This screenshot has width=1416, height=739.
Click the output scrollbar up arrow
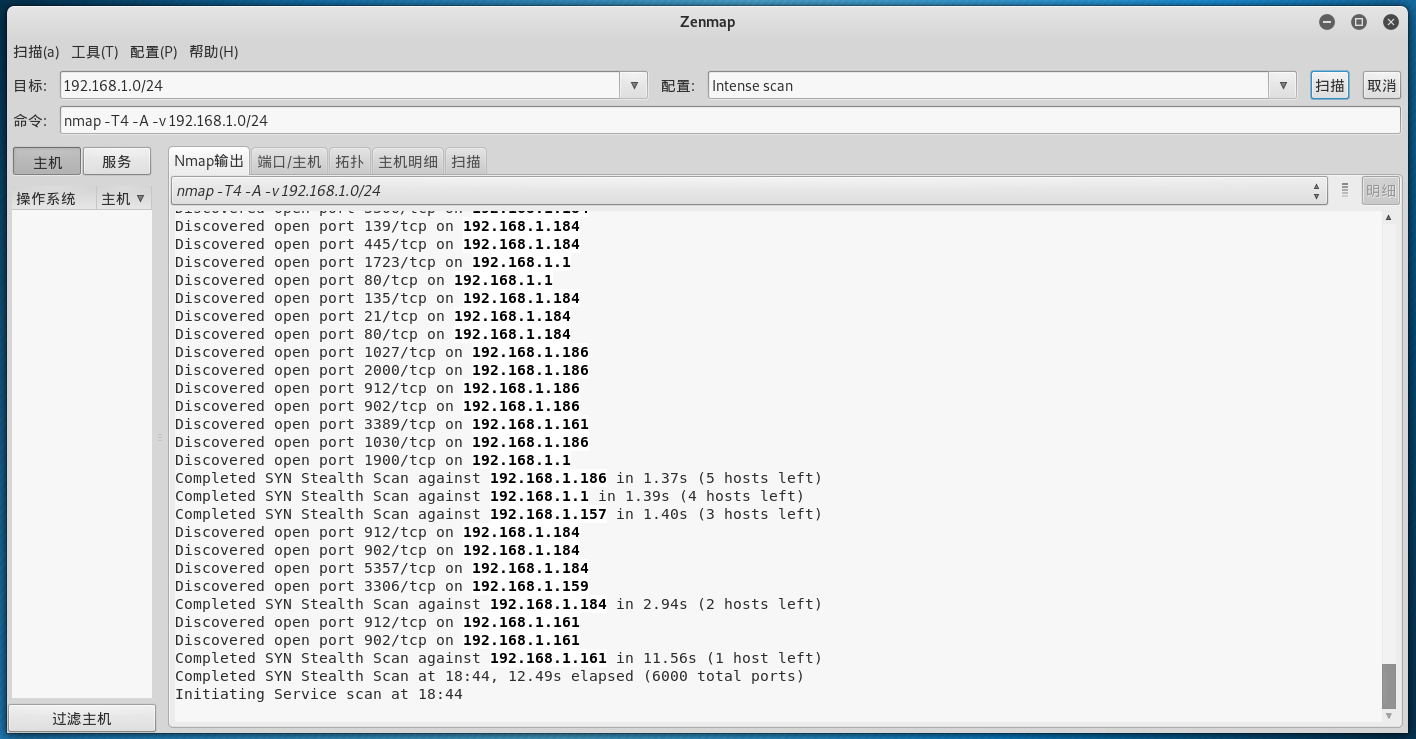[x=1389, y=218]
